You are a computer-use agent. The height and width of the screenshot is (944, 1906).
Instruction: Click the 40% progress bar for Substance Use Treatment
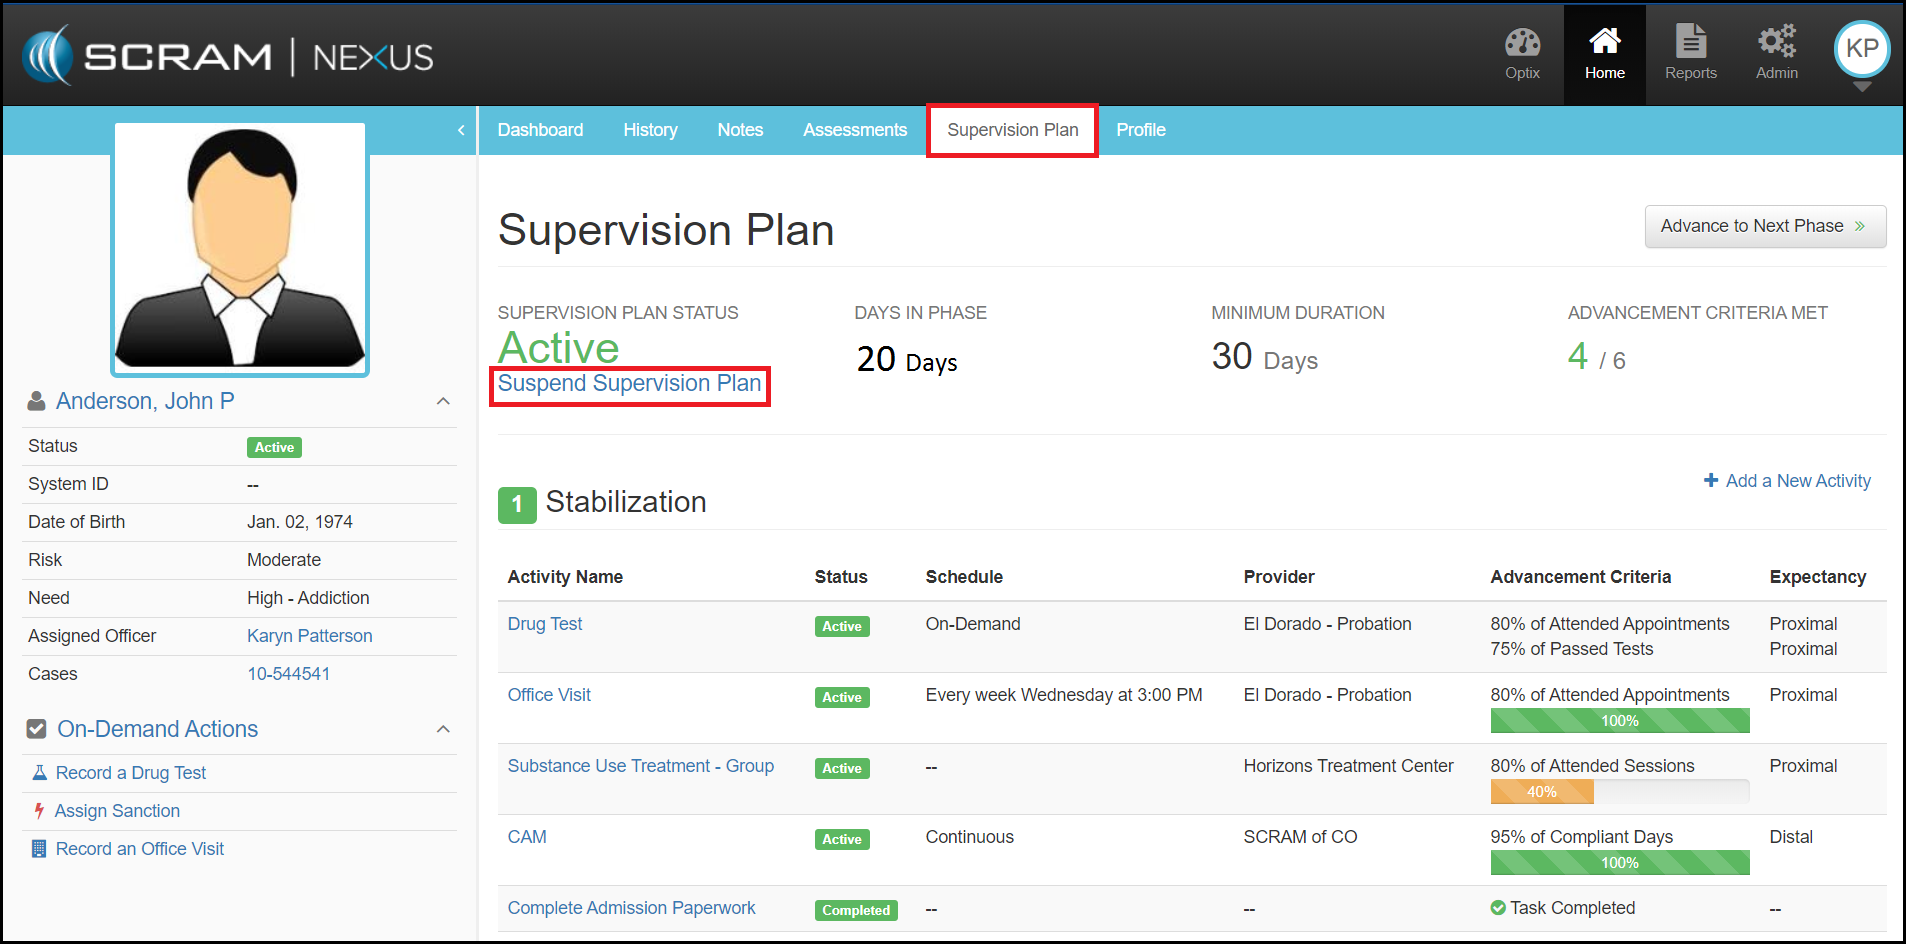click(x=1541, y=792)
